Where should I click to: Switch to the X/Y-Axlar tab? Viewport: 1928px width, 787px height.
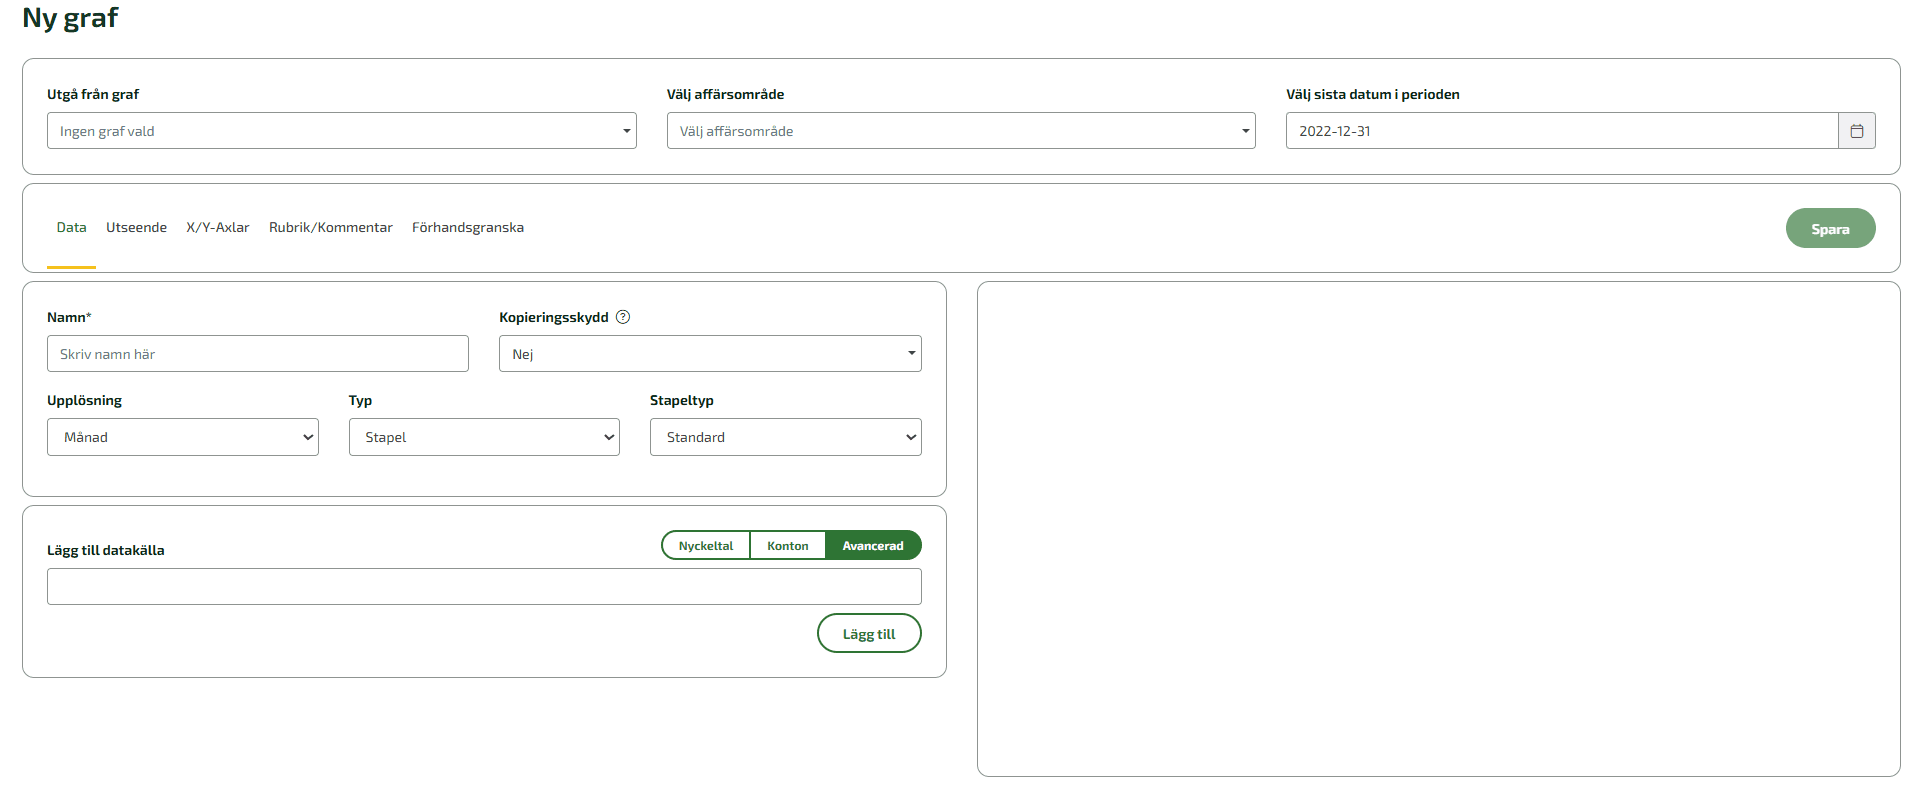coord(218,228)
